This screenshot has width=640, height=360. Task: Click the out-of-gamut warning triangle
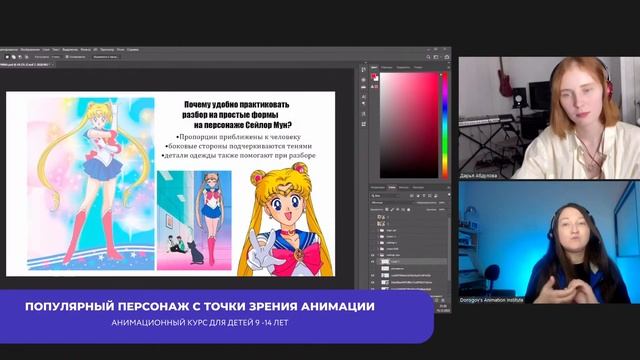[x=372, y=87]
